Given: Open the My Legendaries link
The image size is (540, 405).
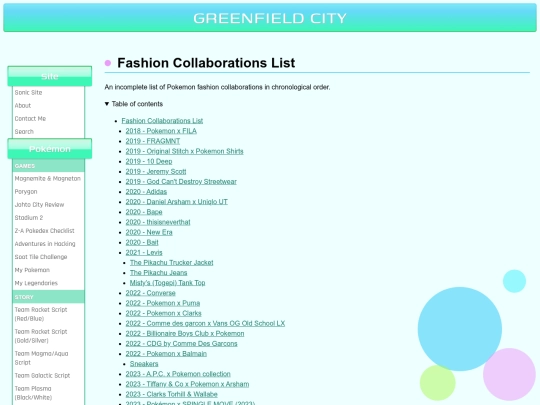Looking at the screenshot, I should pyautogui.click(x=36, y=283).
